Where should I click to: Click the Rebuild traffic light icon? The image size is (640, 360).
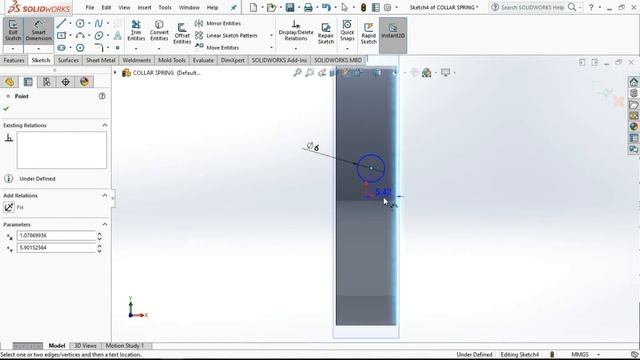click(x=363, y=7)
